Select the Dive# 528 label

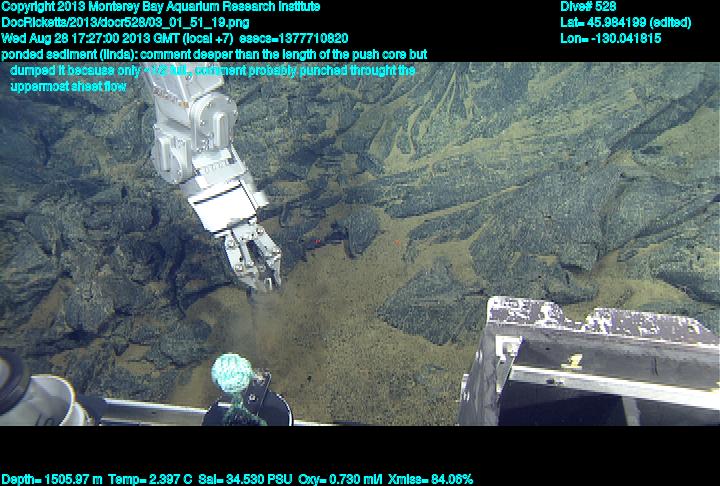click(x=588, y=6)
